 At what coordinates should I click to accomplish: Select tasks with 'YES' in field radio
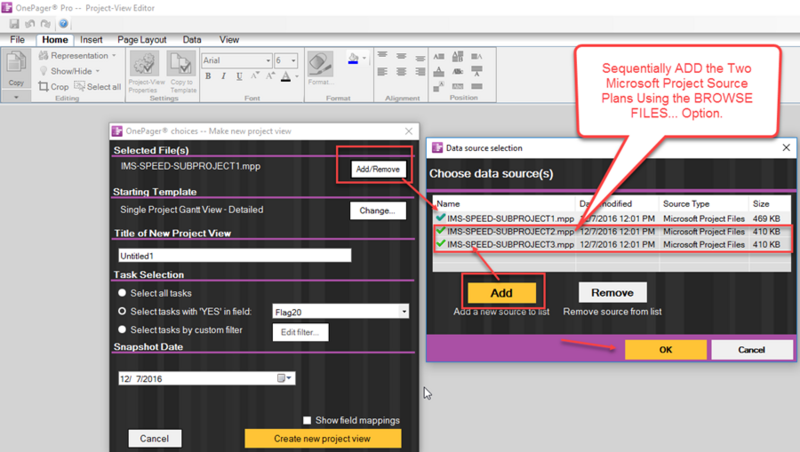coord(122,311)
